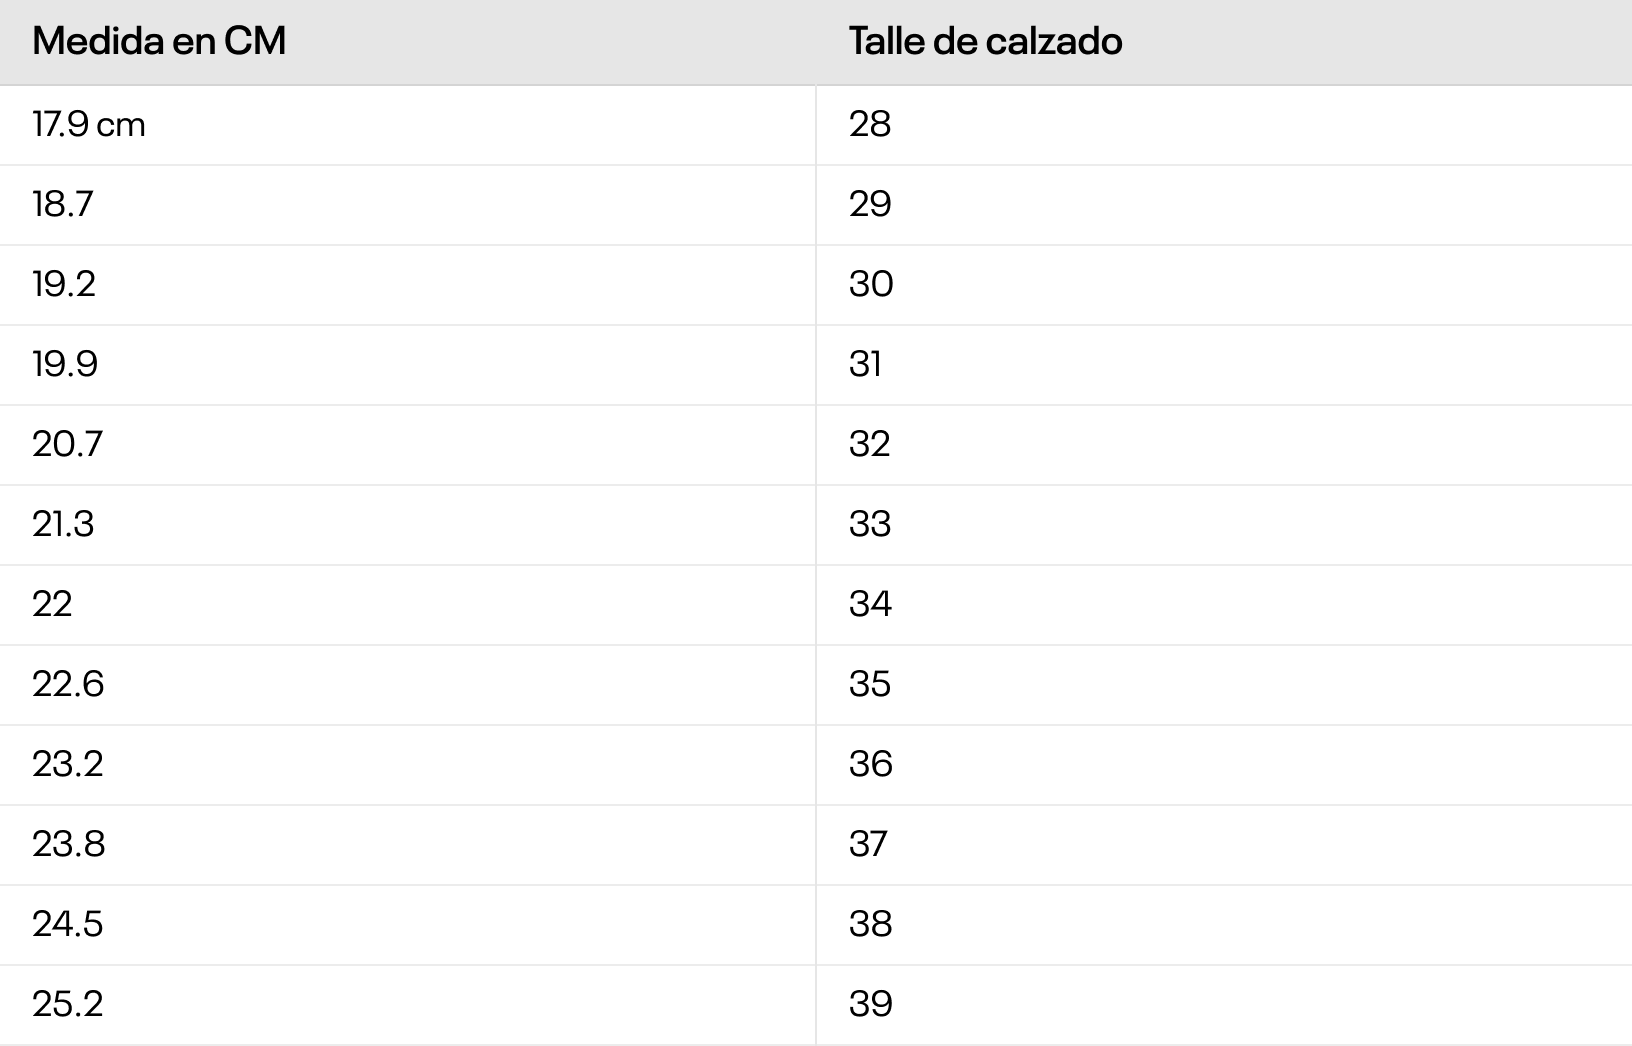Pick shoe size 32 cell
This screenshot has height=1046, width=1632.
[870, 444]
